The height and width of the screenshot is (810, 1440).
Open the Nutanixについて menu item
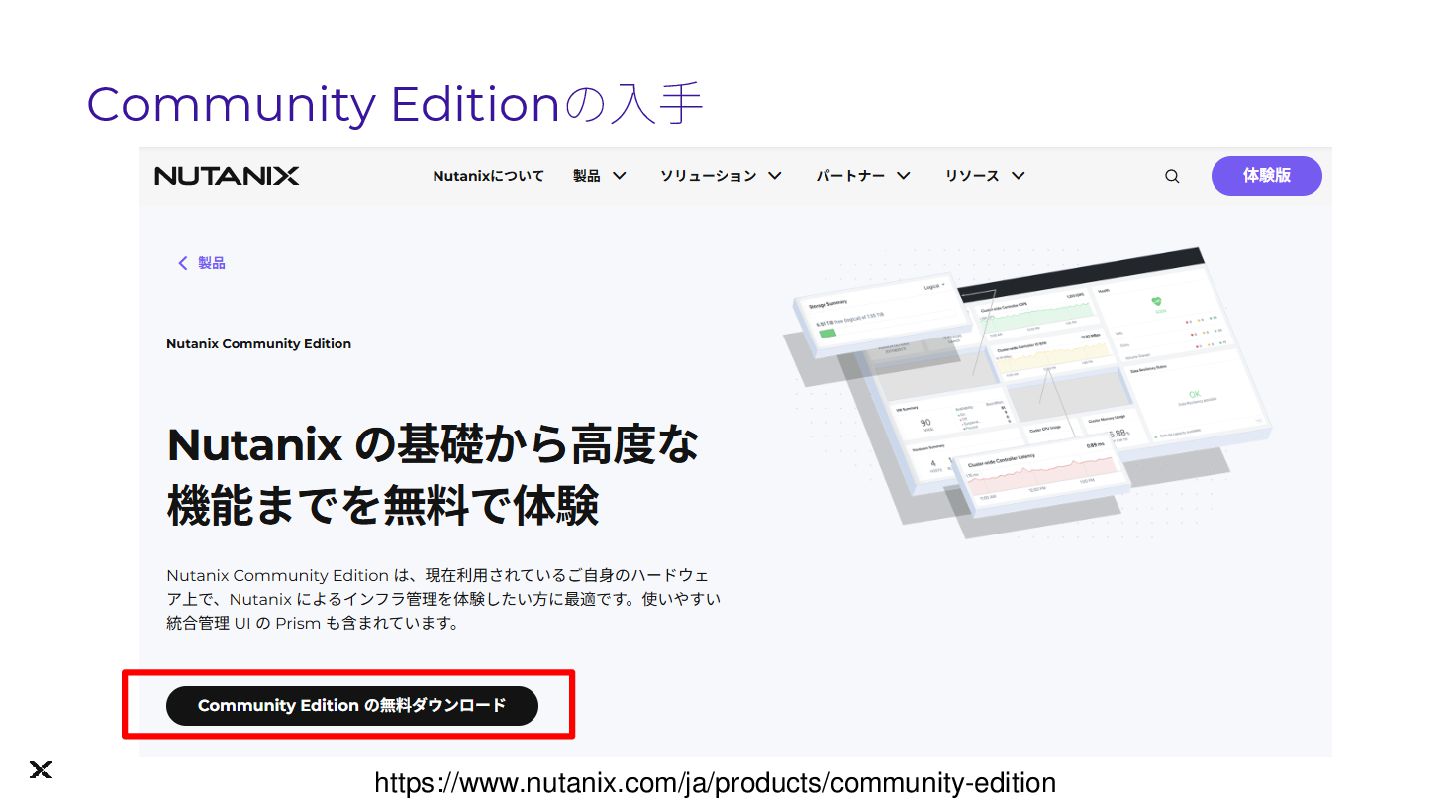click(x=488, y=176)
